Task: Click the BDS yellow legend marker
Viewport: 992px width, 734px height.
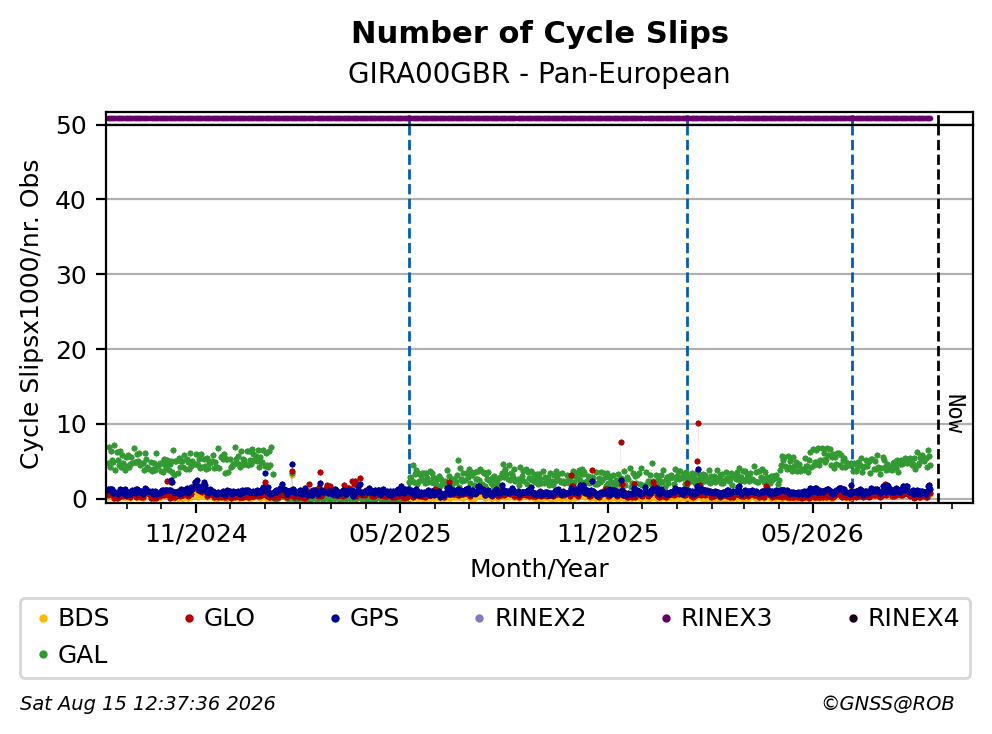Action: tap(43, 618)
